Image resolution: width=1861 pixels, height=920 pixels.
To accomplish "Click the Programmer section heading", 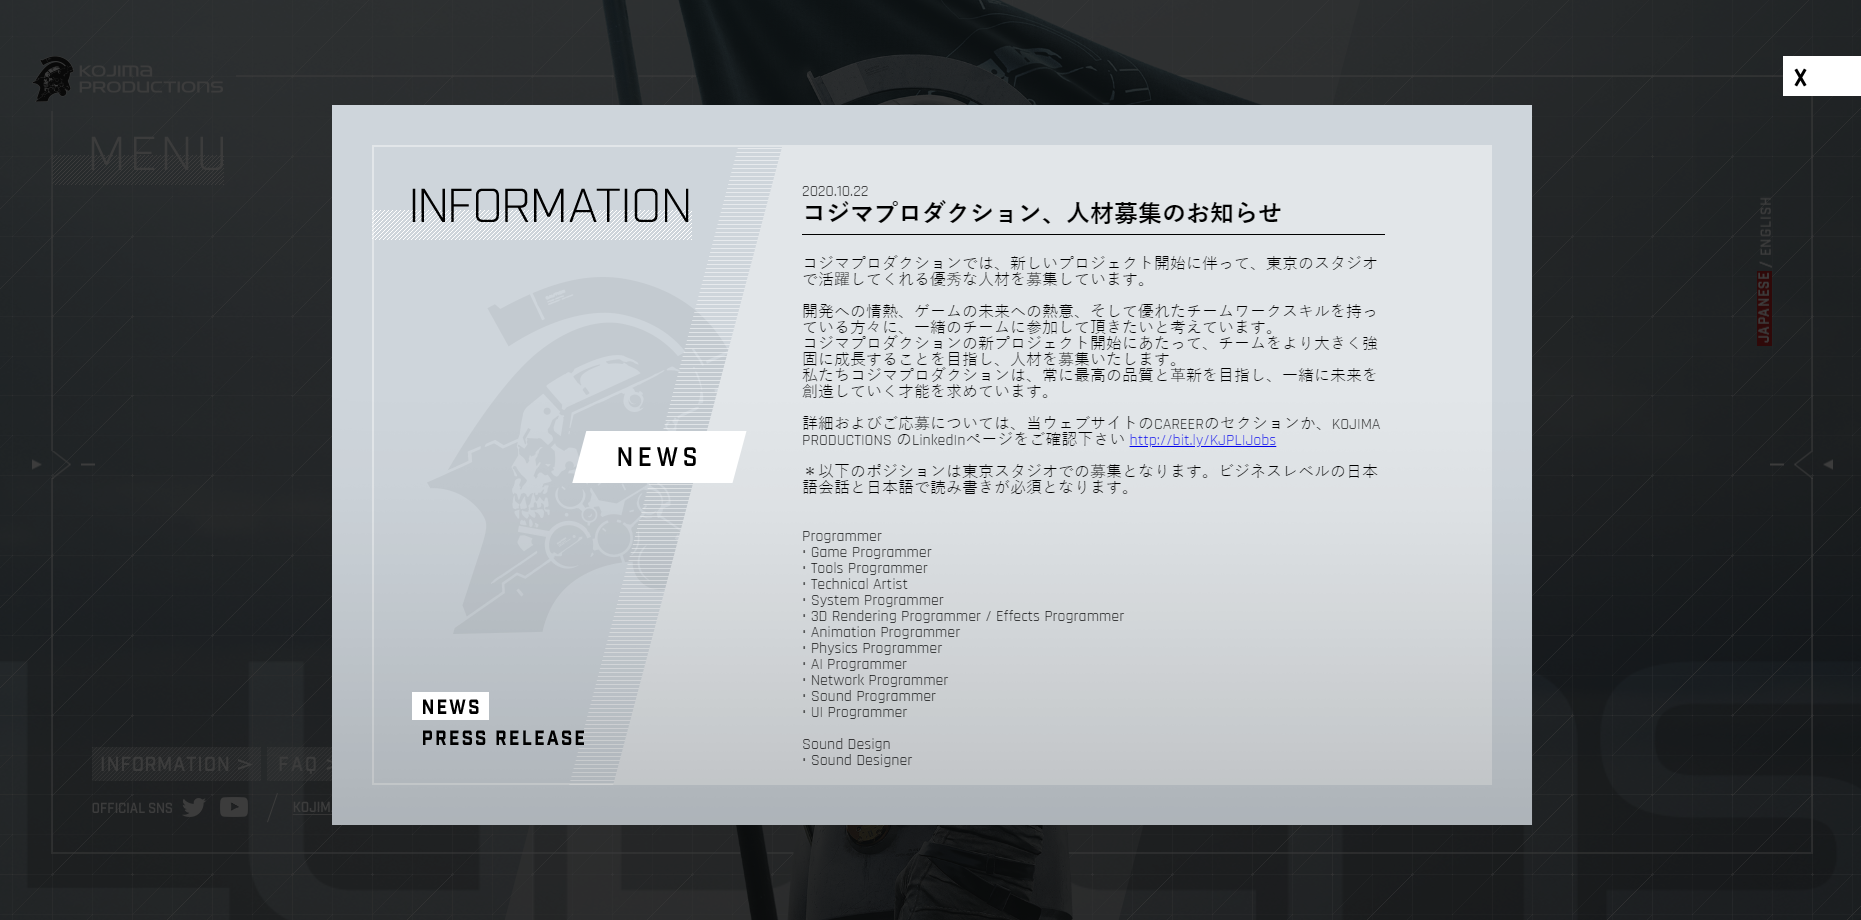I will (x=842, y=536).
